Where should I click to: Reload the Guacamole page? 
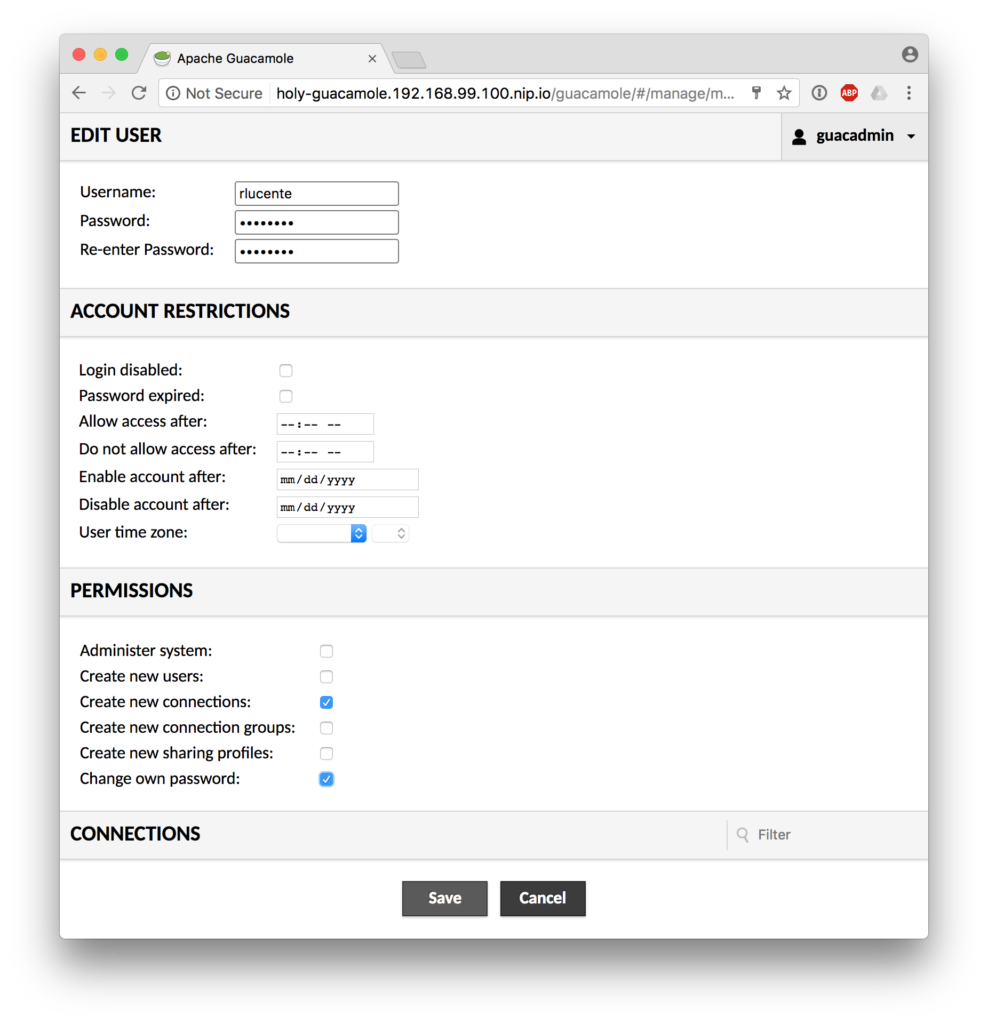coord(138,93)
